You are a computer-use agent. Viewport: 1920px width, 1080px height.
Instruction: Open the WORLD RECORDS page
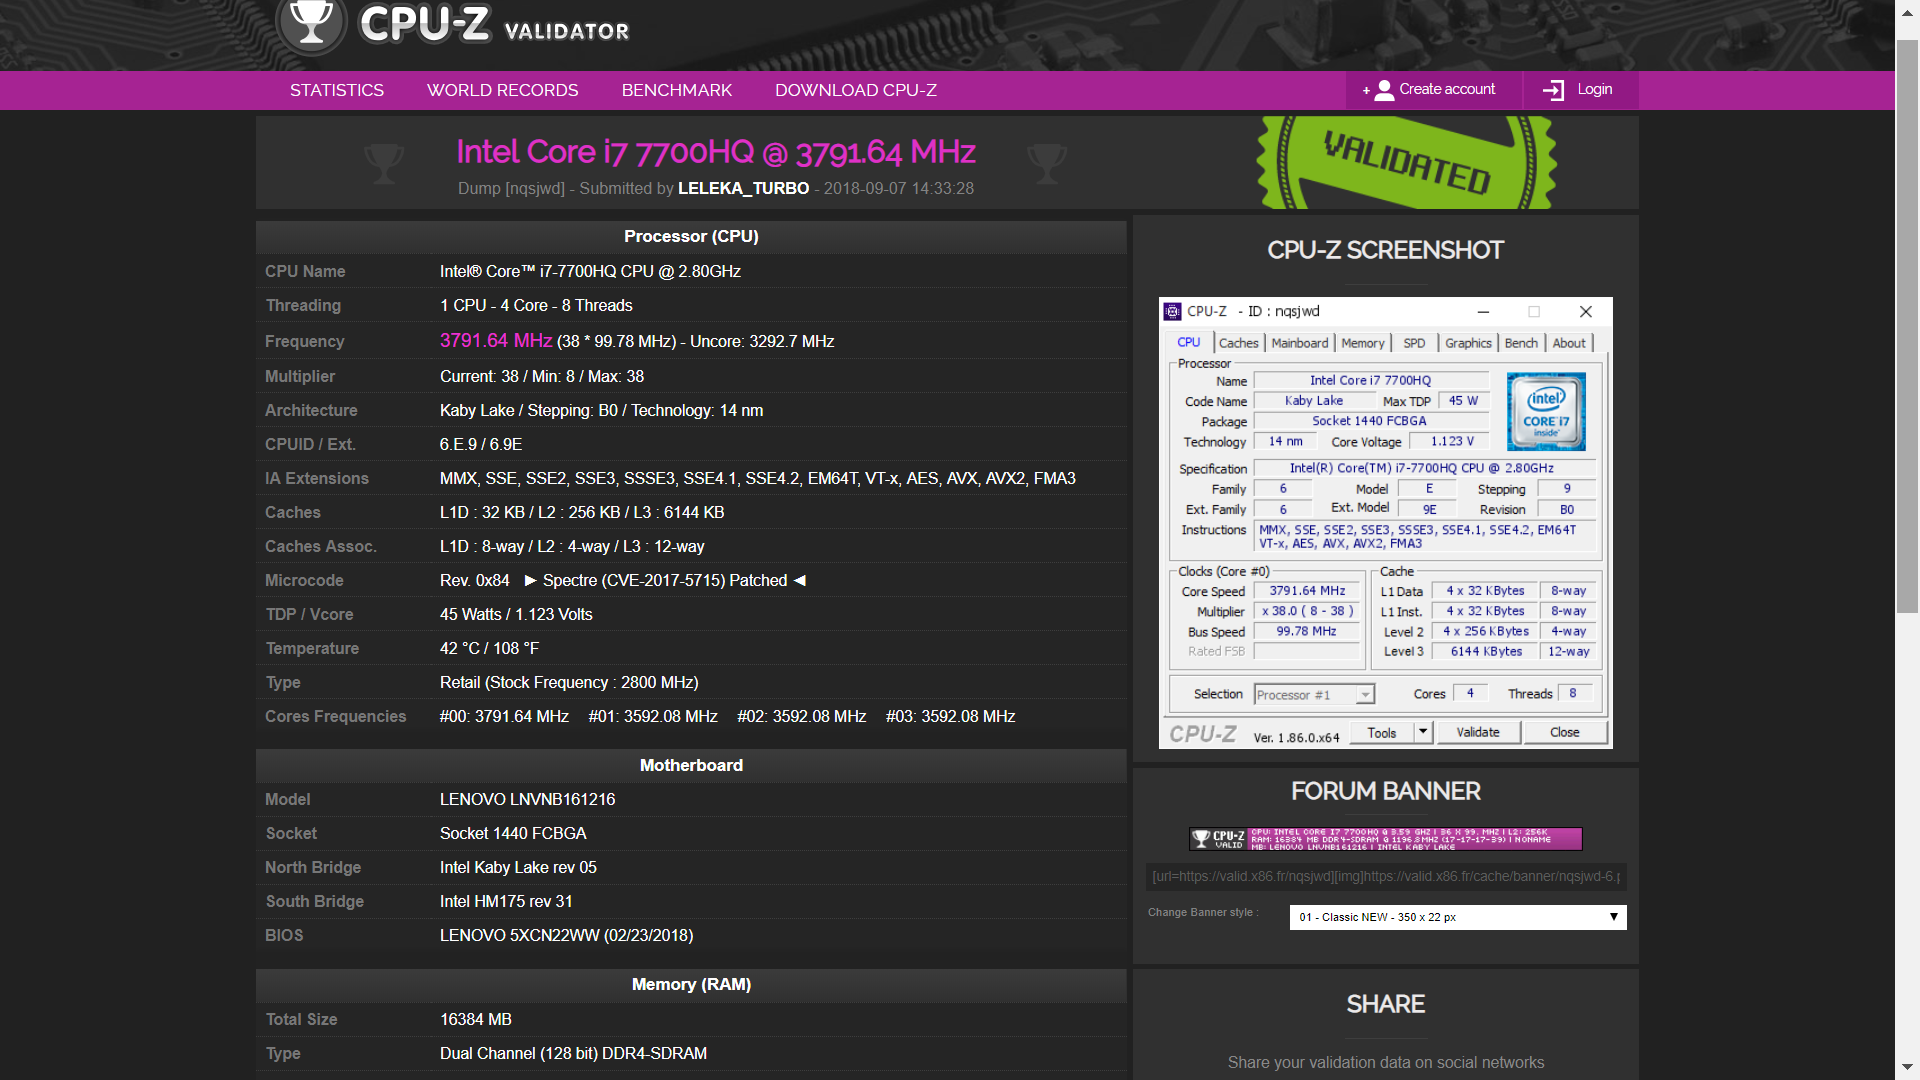tap(503, 90)
